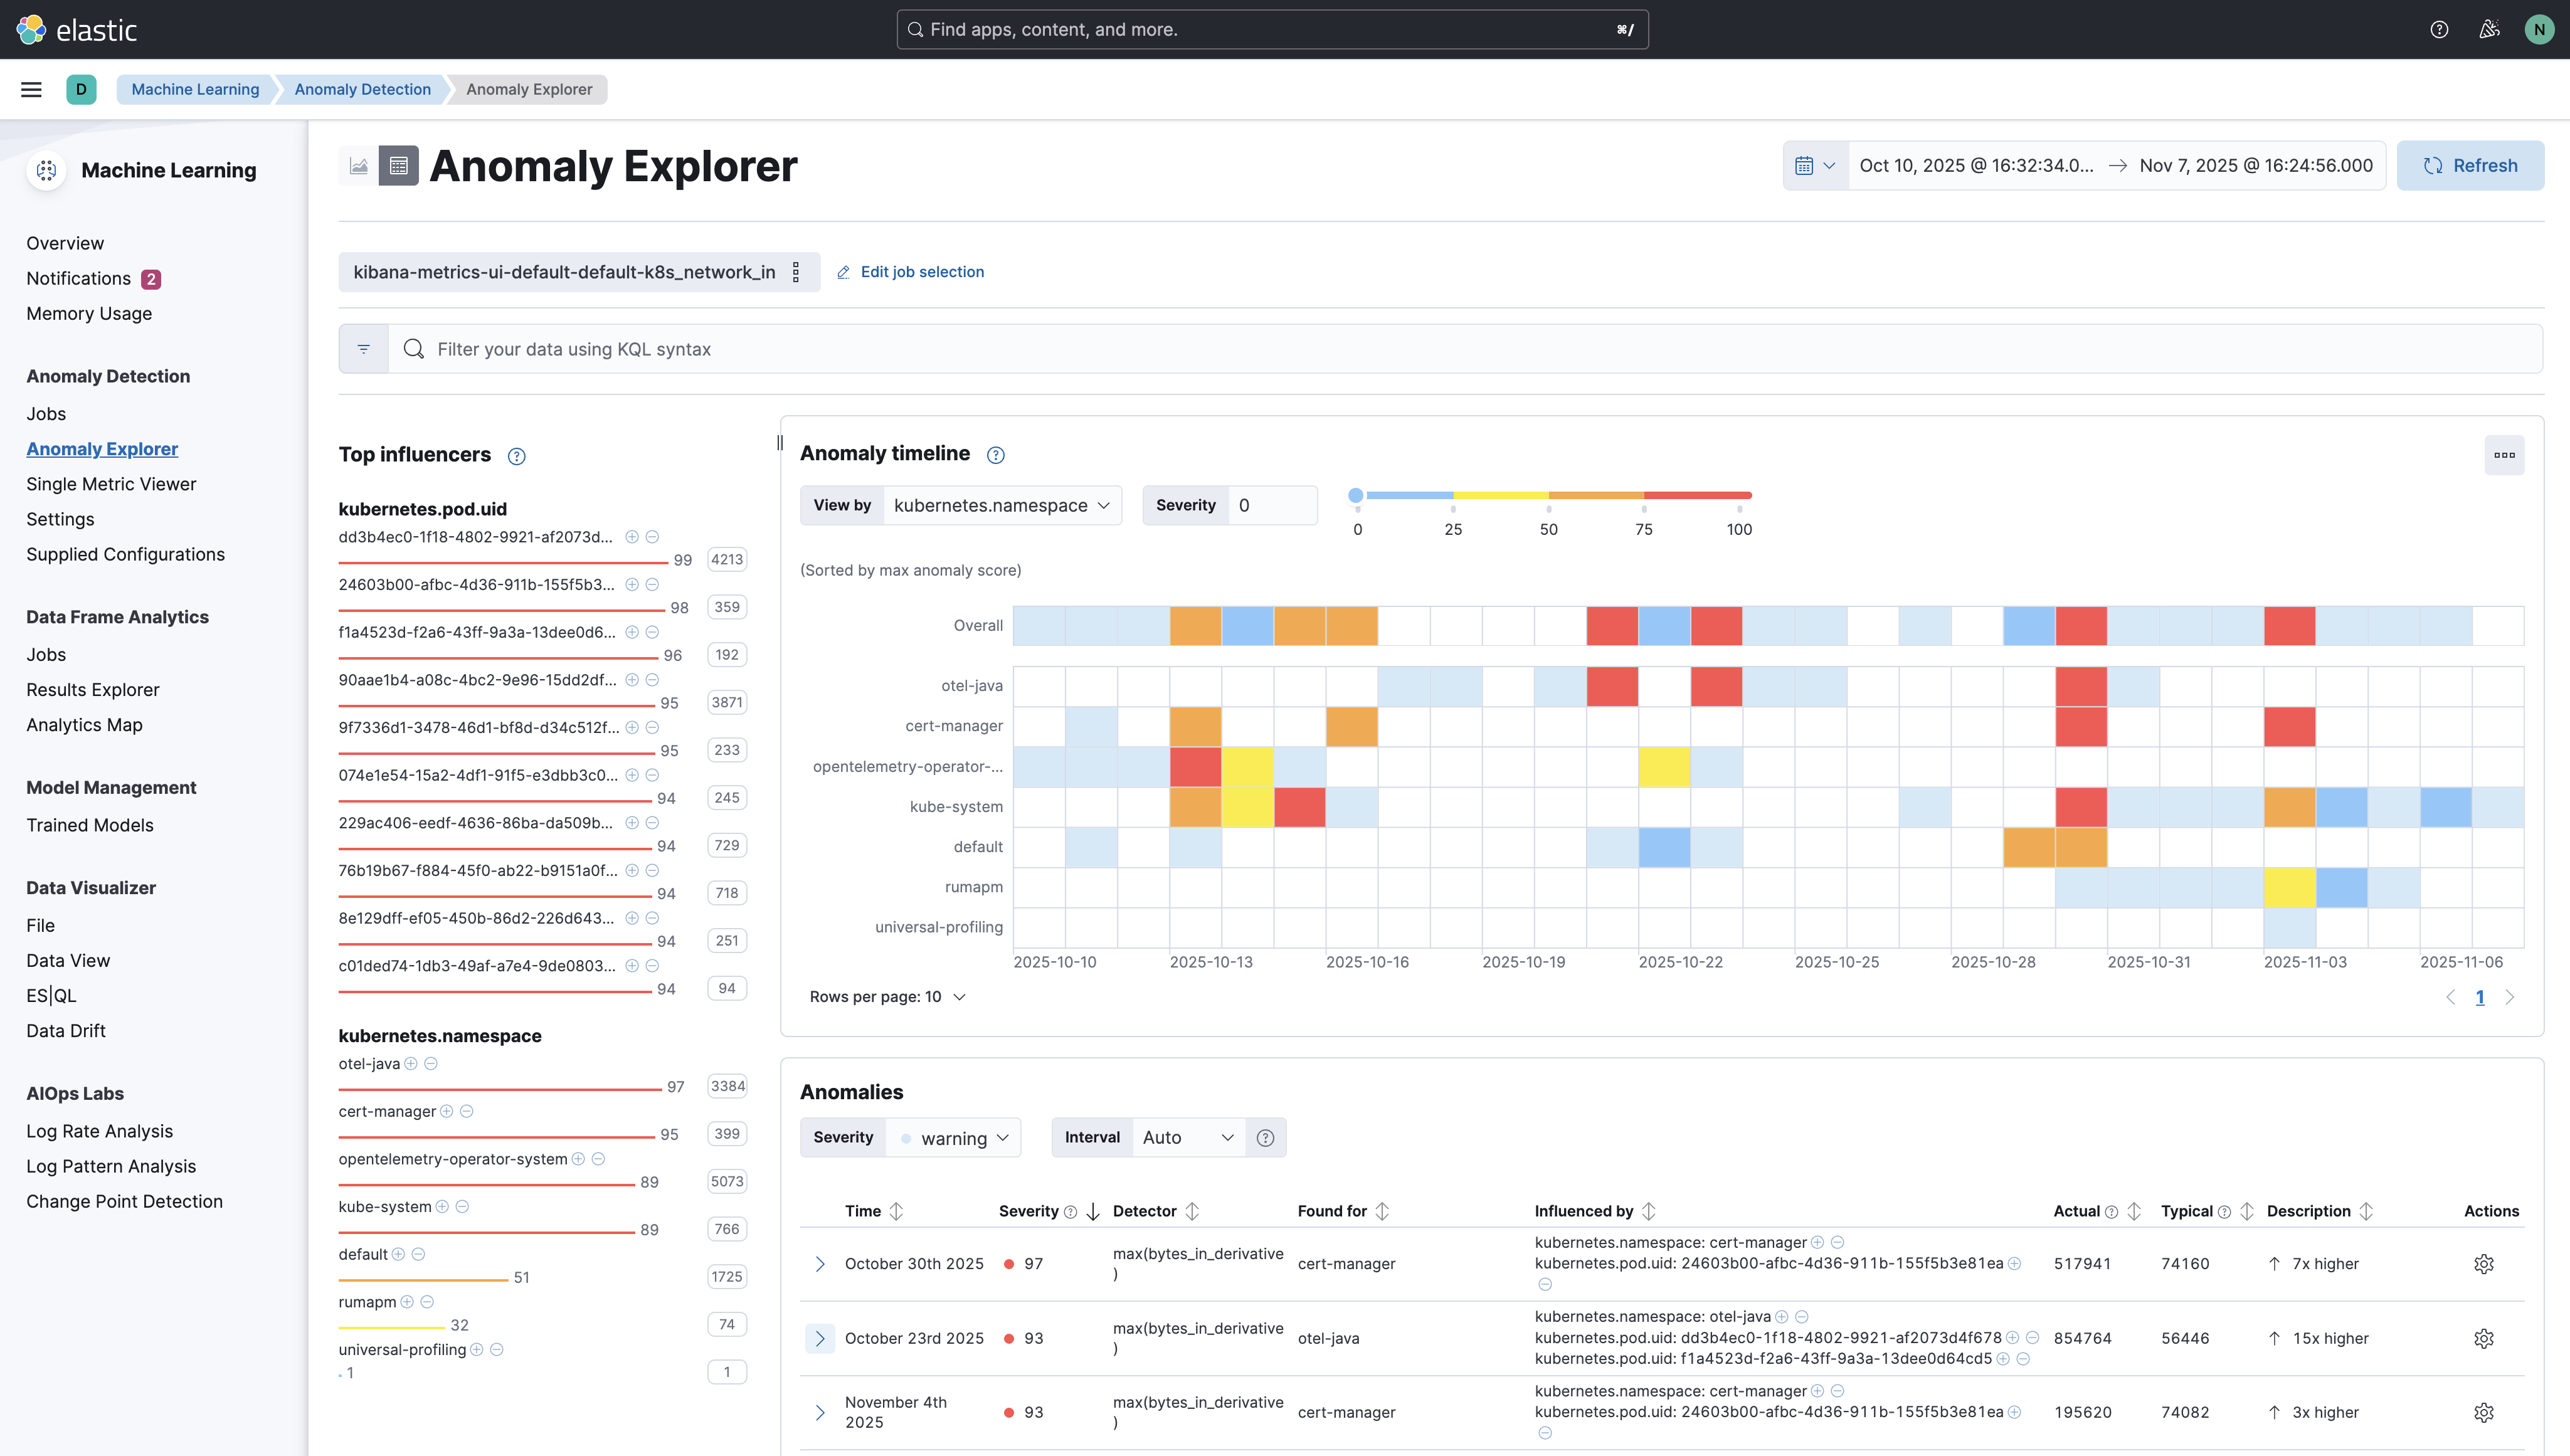Image resolution: width=2570 pixels, height=1456 pixels.
Task: Switch to the Anomaly Detection breadcrumb
Action: (362, 89)
